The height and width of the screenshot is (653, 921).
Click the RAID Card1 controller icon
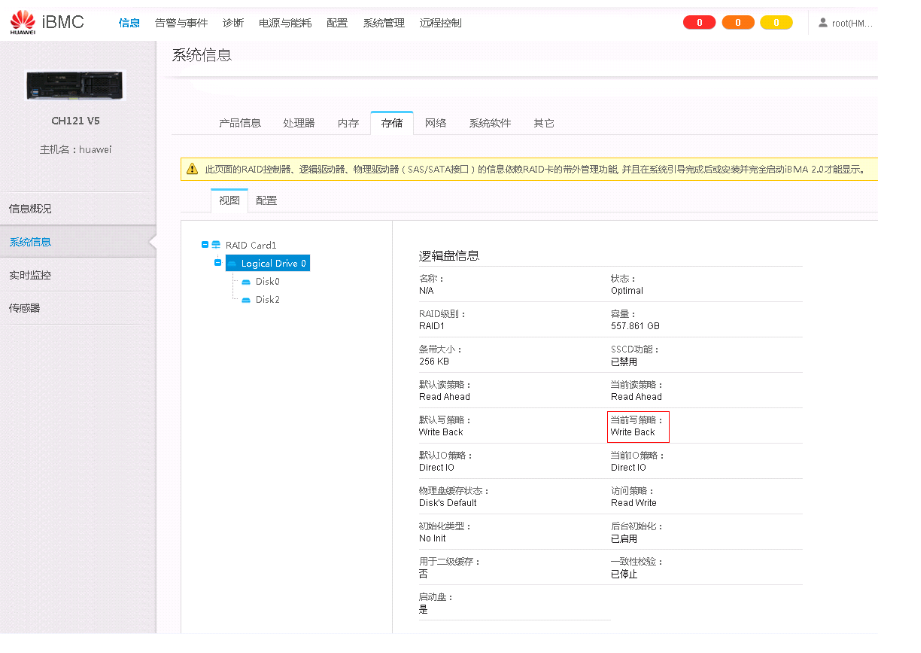click(214, 244)
